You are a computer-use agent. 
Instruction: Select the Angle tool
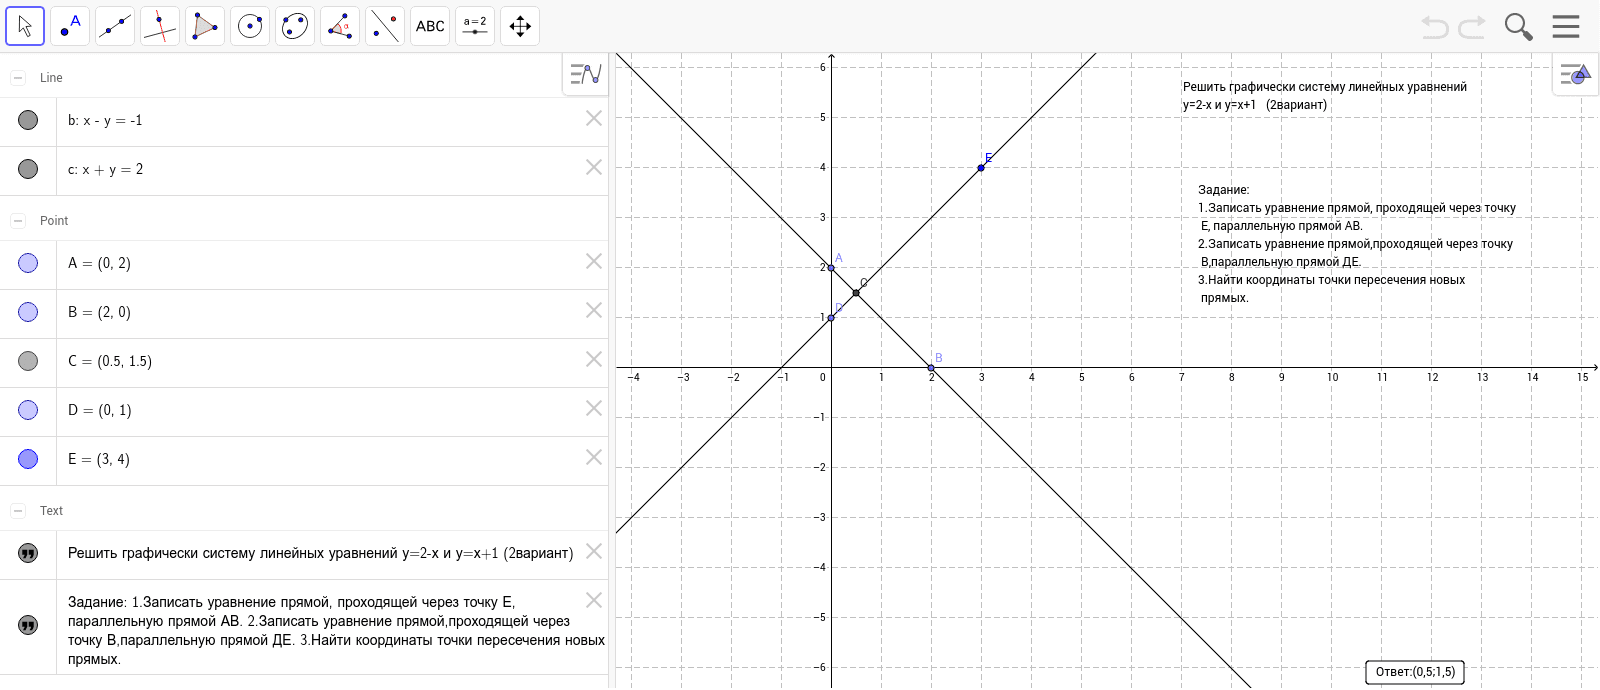[340, 26]
